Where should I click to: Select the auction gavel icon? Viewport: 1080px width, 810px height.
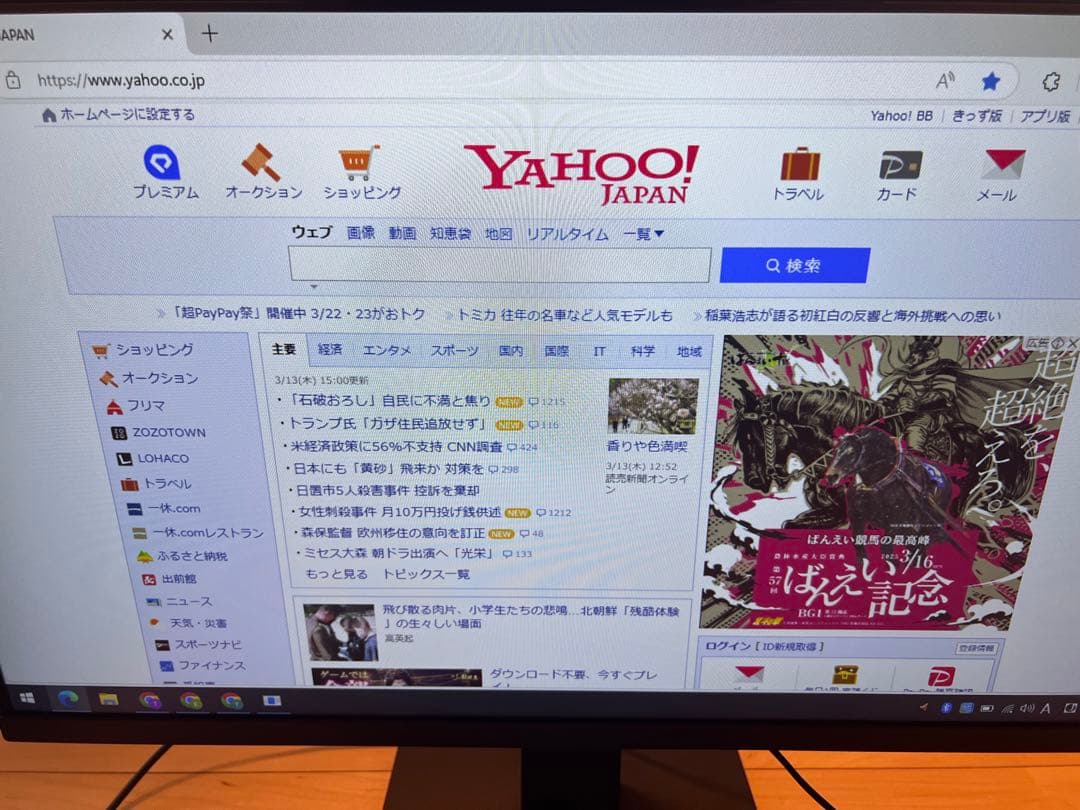(261, 163)
